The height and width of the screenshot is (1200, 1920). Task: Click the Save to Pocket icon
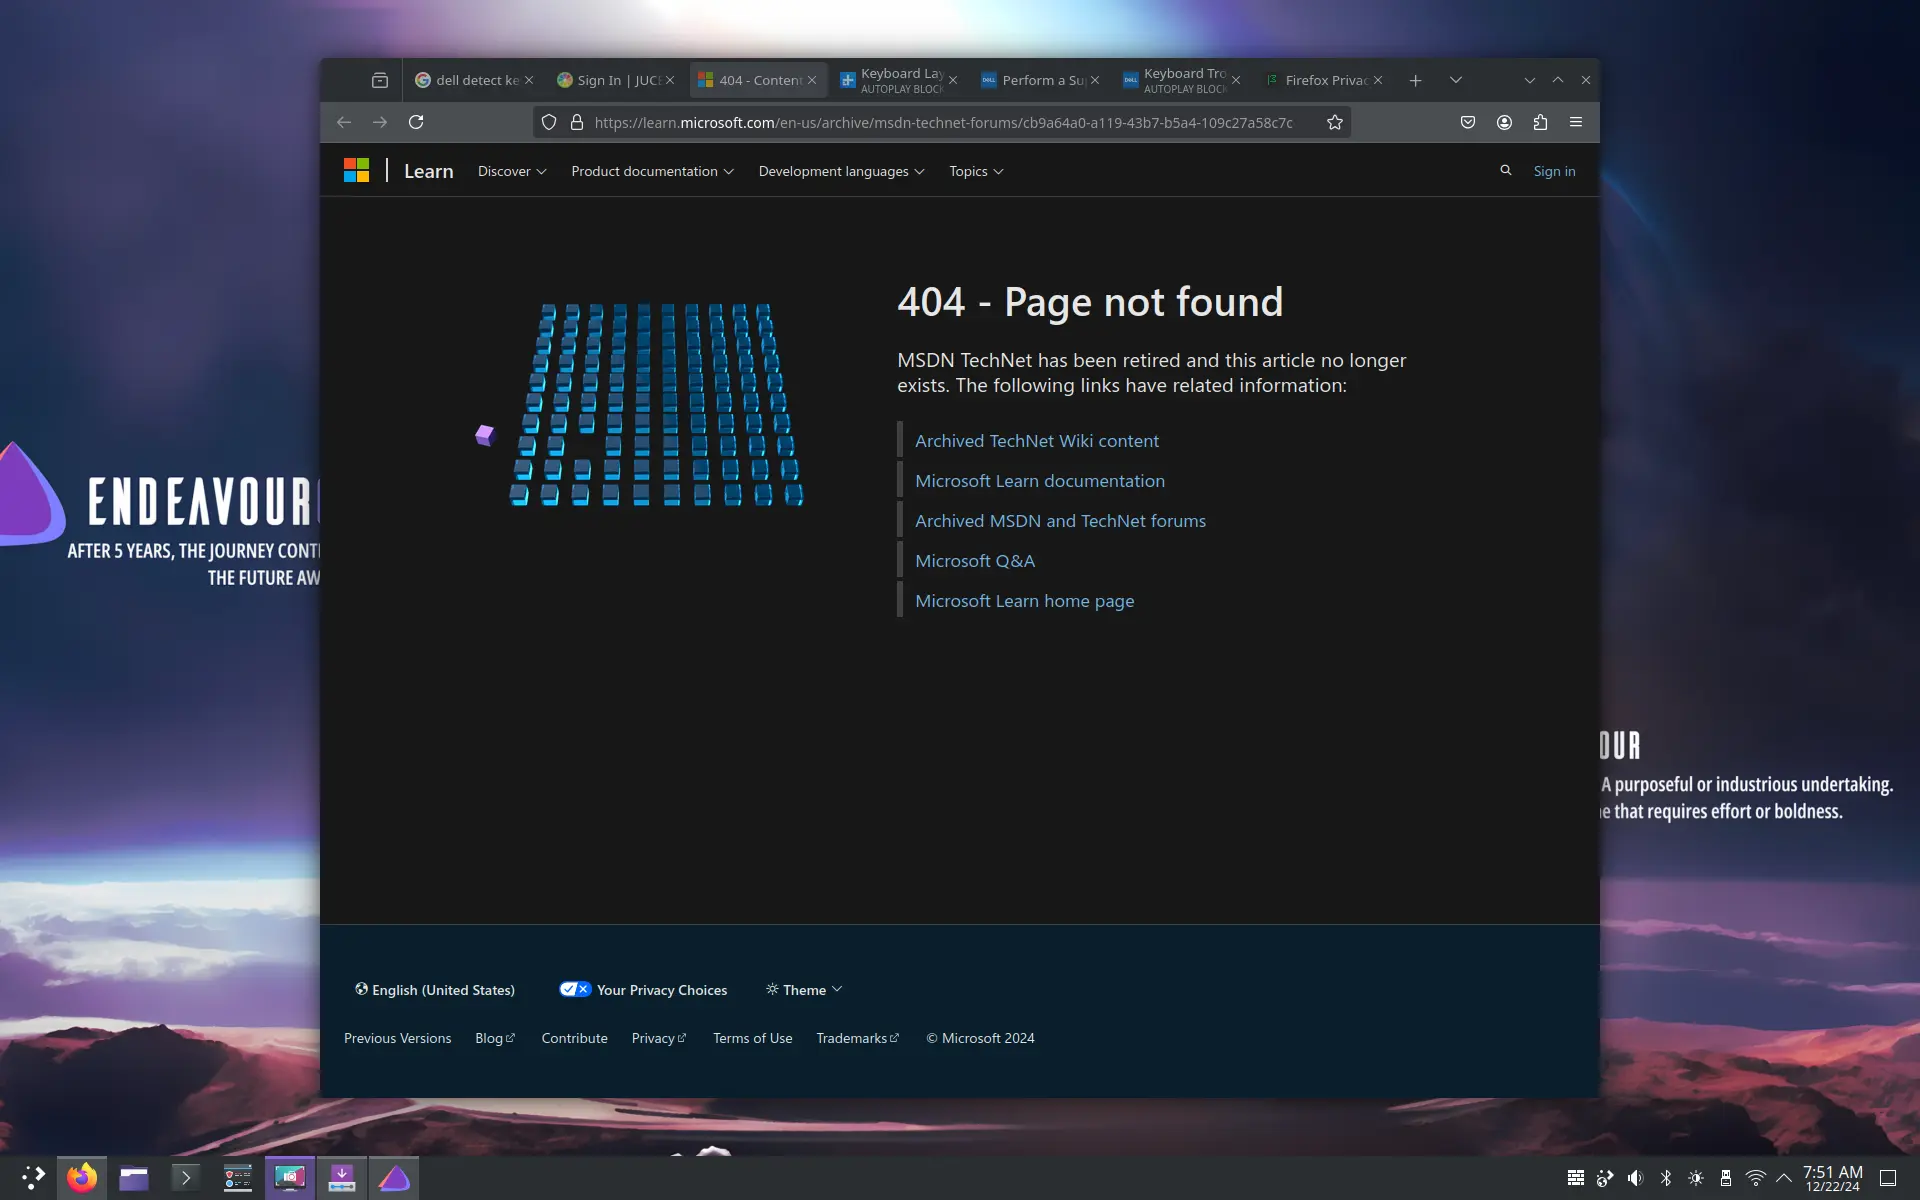1468,122
